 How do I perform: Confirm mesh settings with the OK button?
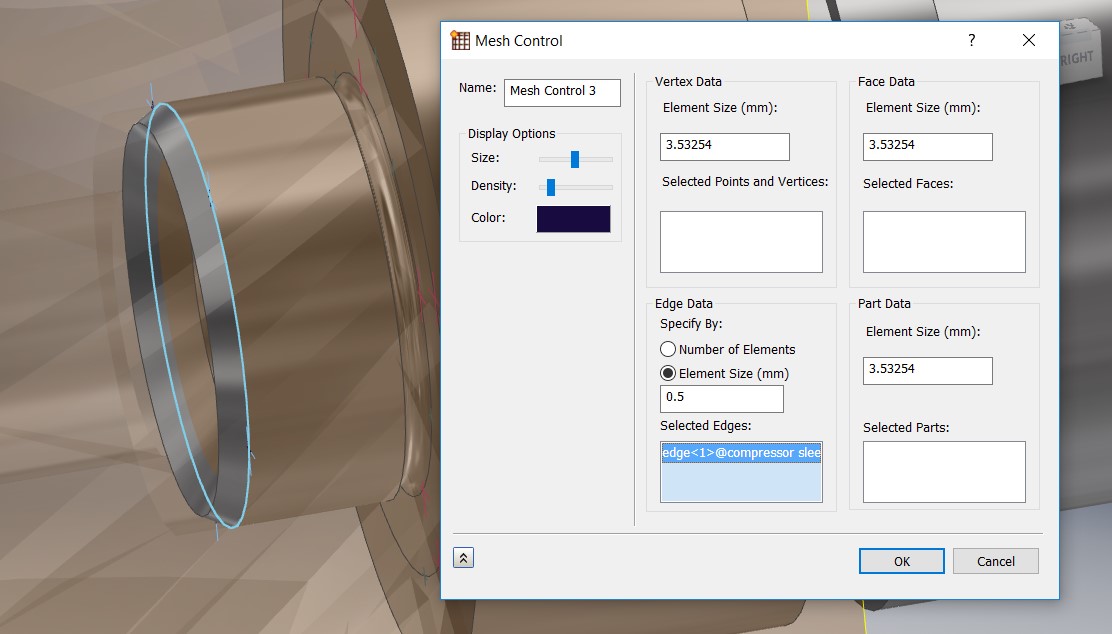[x=901, y=561]
